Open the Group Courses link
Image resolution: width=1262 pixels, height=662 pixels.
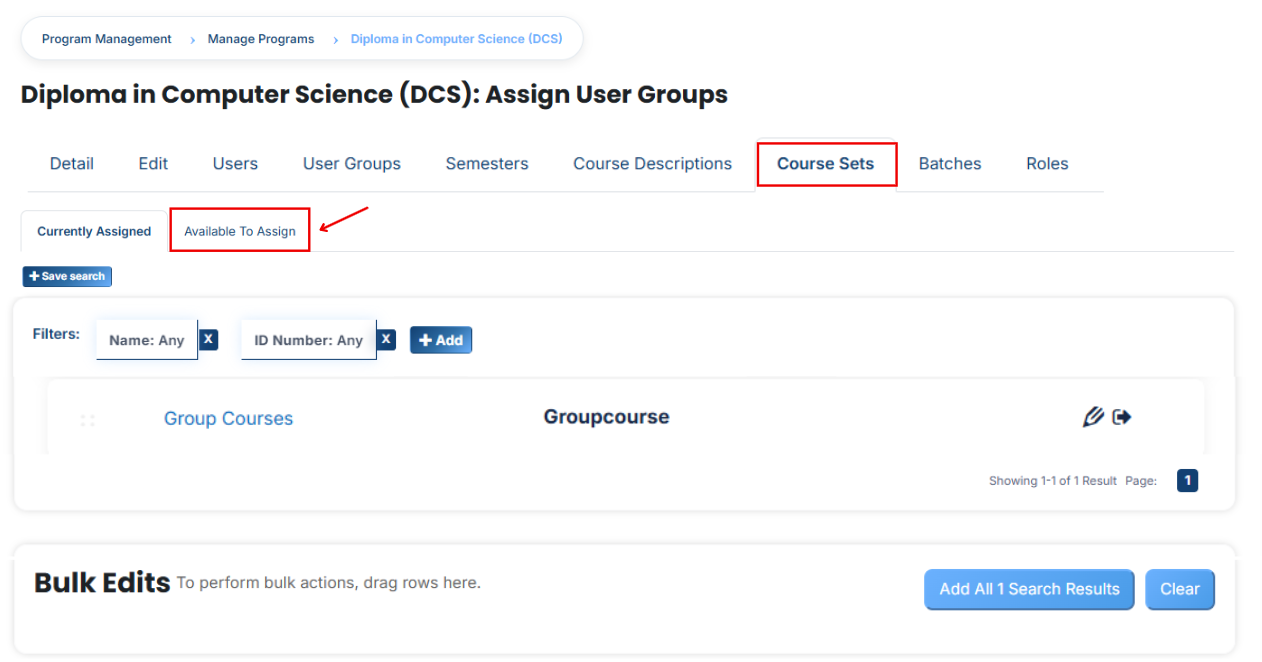[229, 419]
